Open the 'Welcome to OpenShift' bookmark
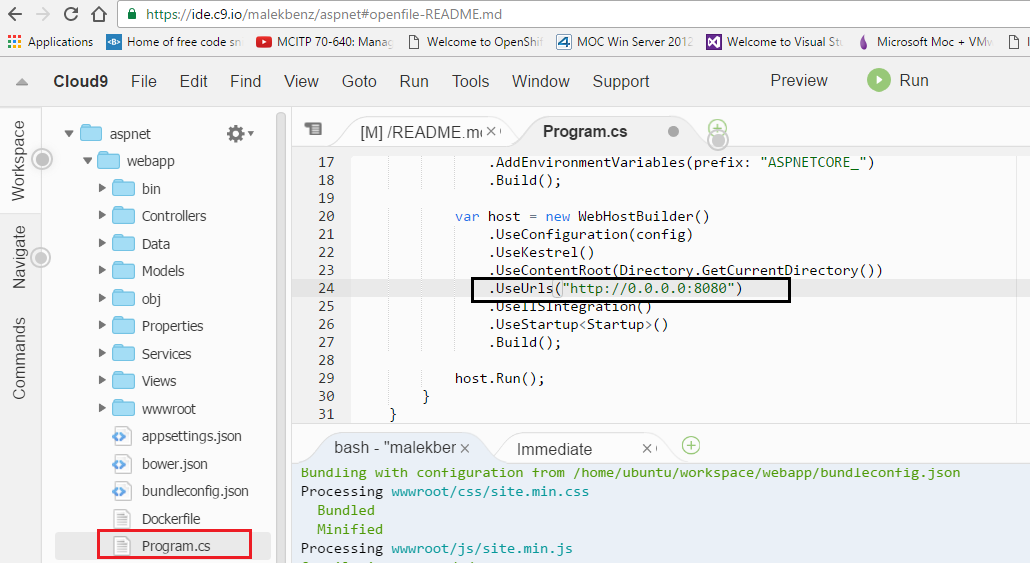The height and width of the screenshot is (563, 1030). click(x=476, y=42)
